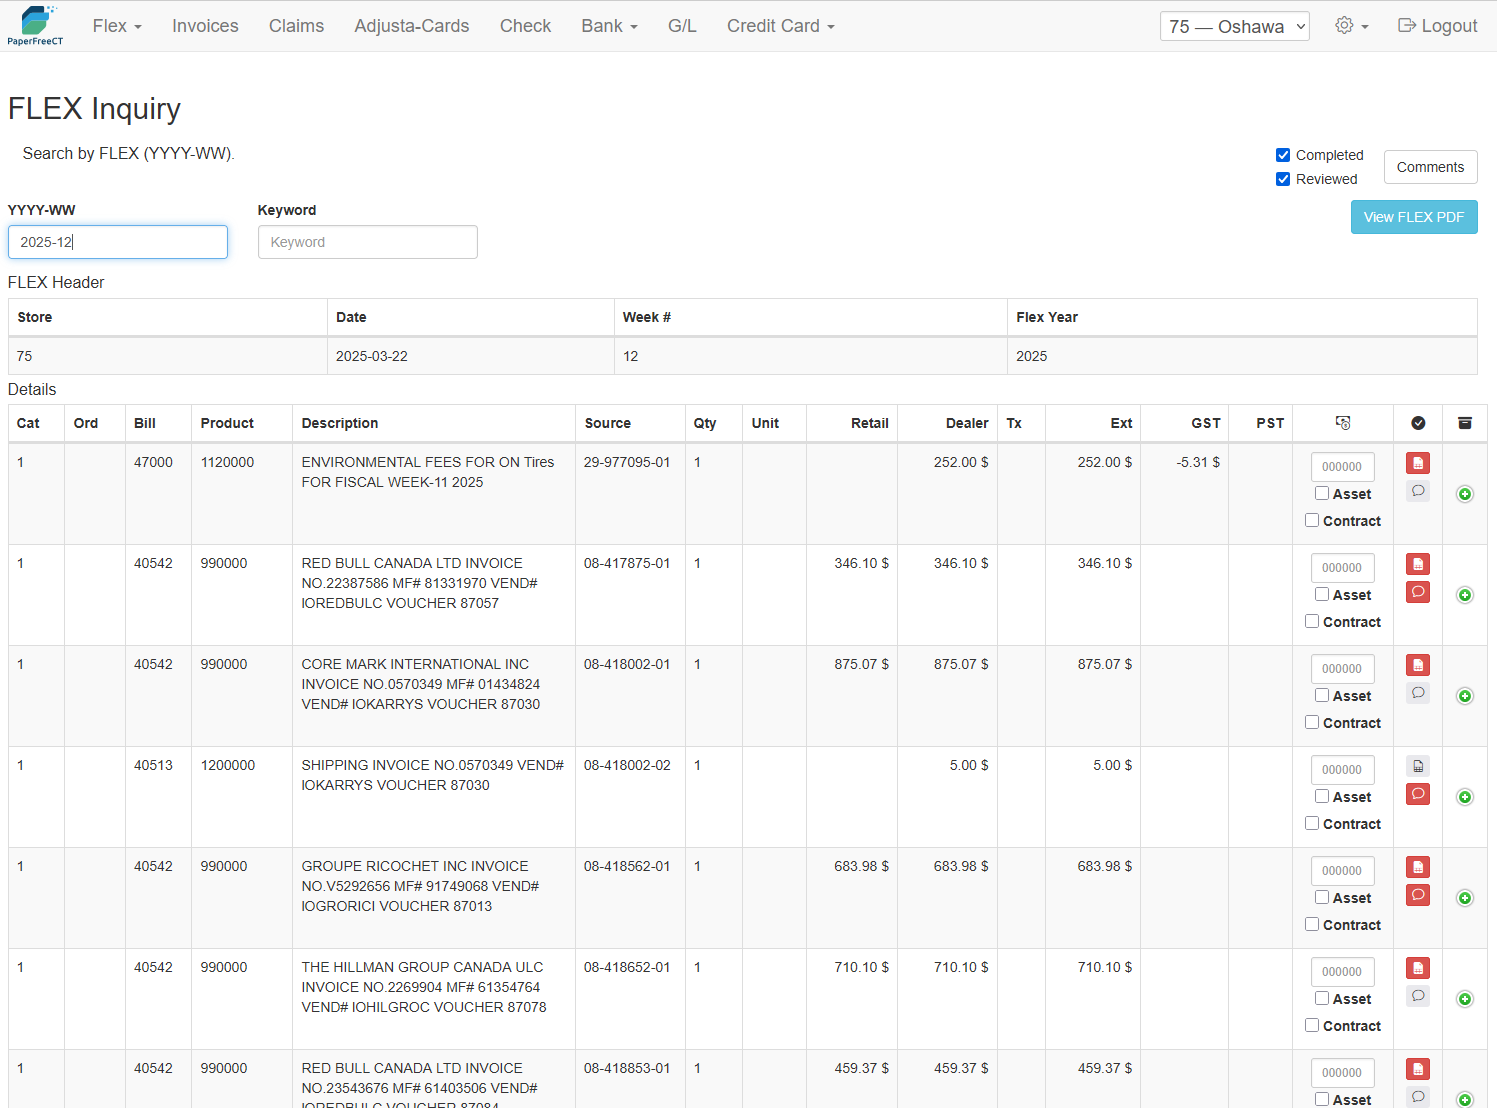Click gray comment bubble on HILLMAN GROUP row
1497x1108 pixels.
[x=1417, y=996]
